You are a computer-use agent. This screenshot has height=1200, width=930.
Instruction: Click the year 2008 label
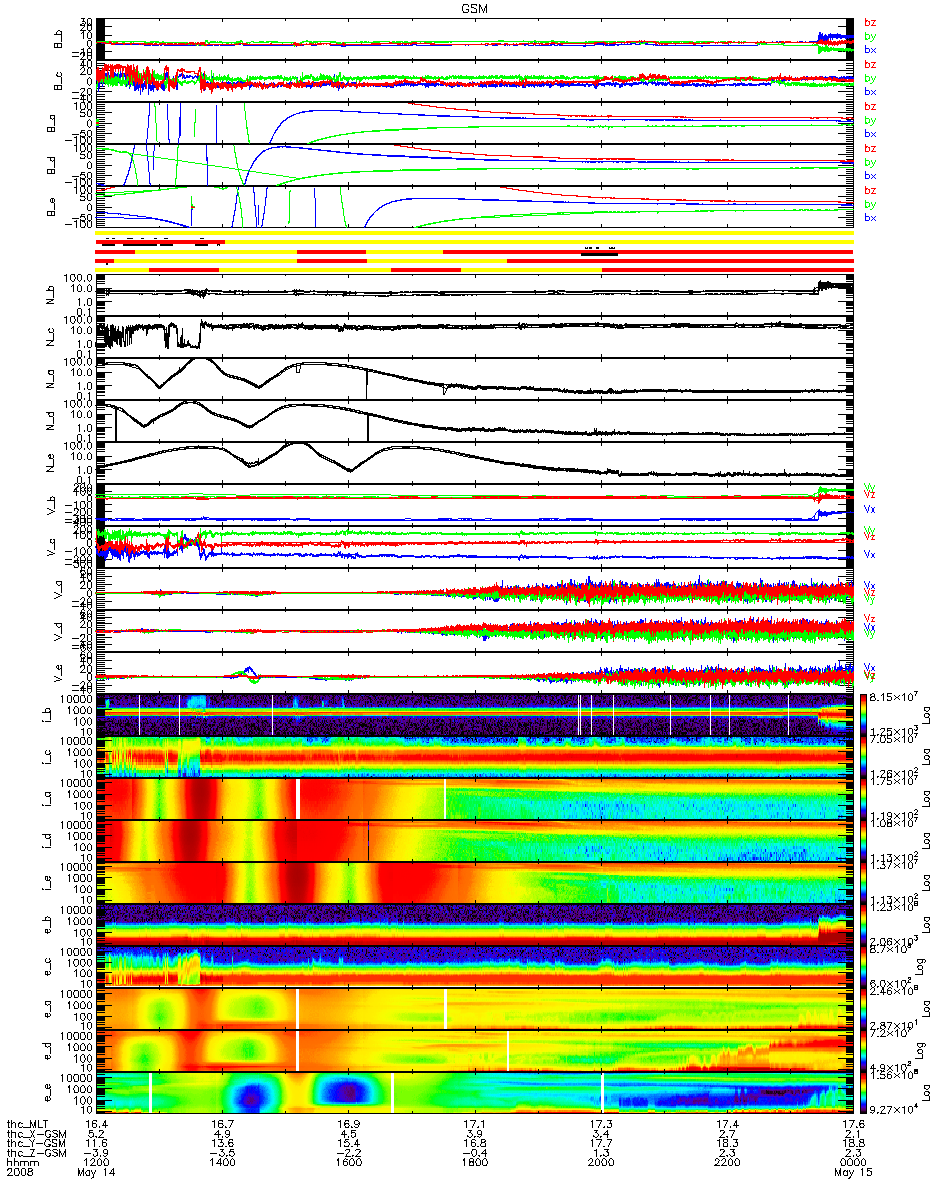coord(20,1174)
